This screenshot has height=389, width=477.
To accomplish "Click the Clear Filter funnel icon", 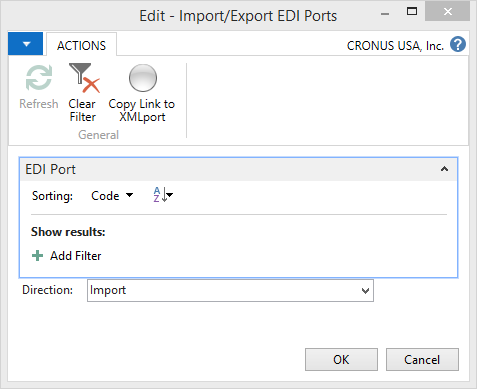I will tap(84, 78).
